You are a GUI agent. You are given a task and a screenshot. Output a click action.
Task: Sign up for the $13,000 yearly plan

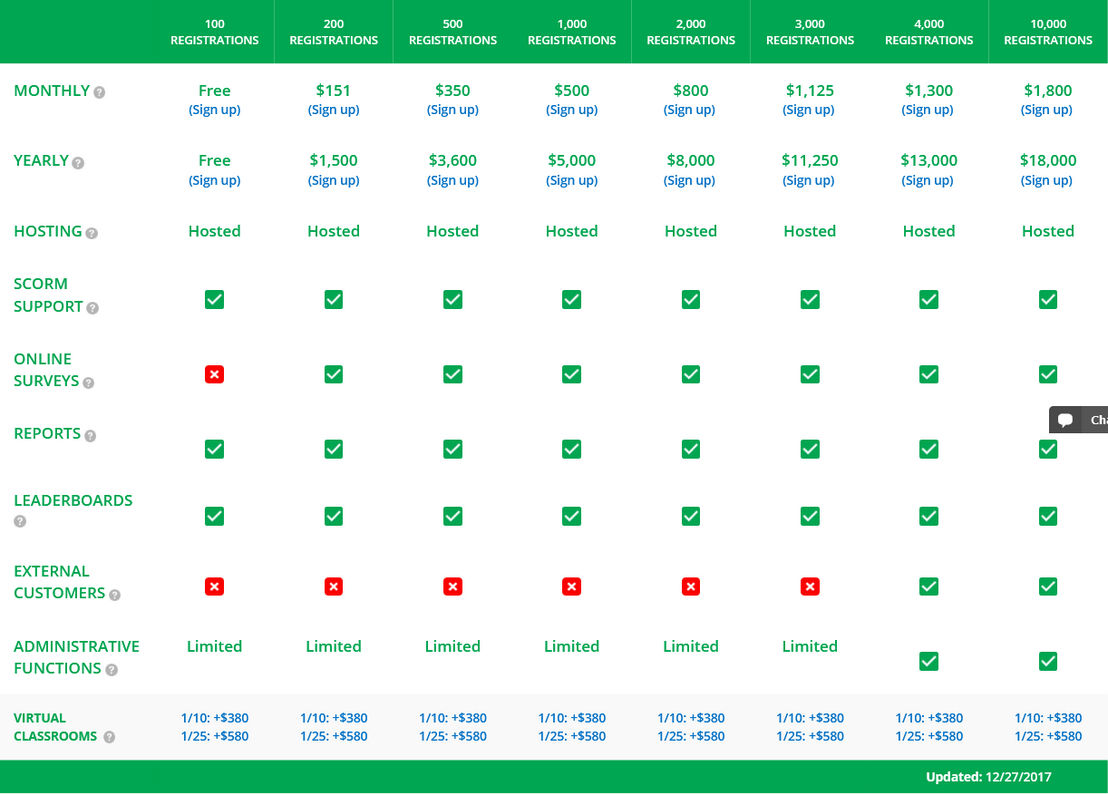[x=927, y=180]
